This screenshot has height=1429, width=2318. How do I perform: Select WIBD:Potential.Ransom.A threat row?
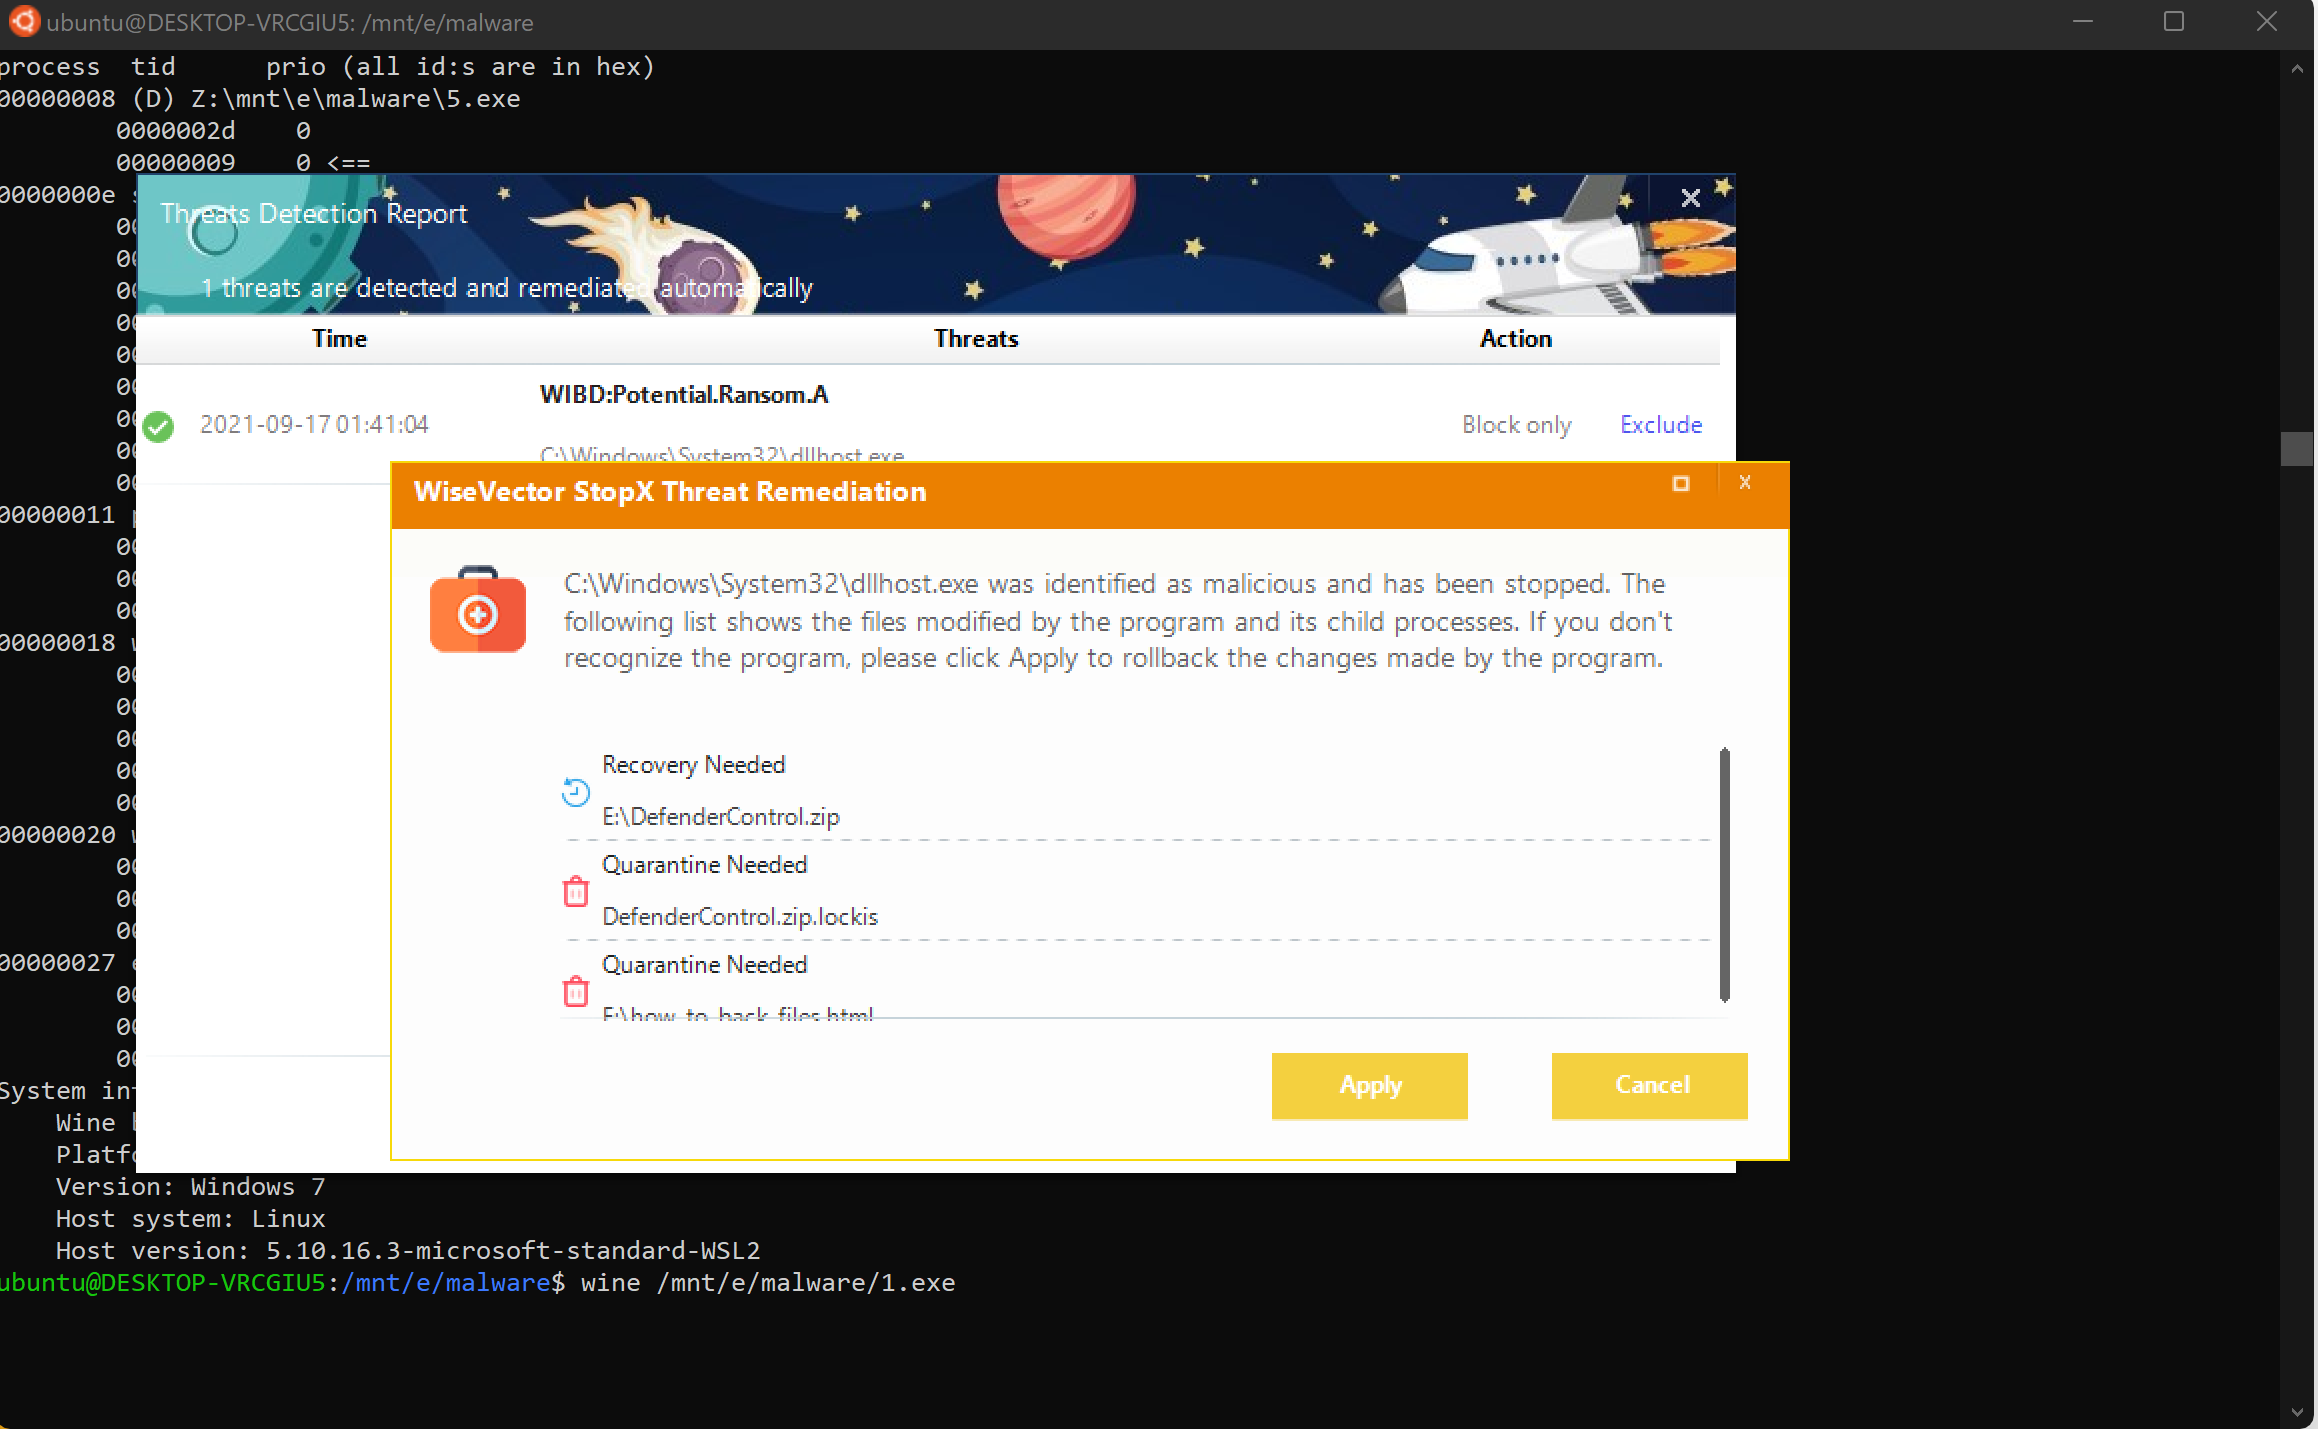point(684,395)
